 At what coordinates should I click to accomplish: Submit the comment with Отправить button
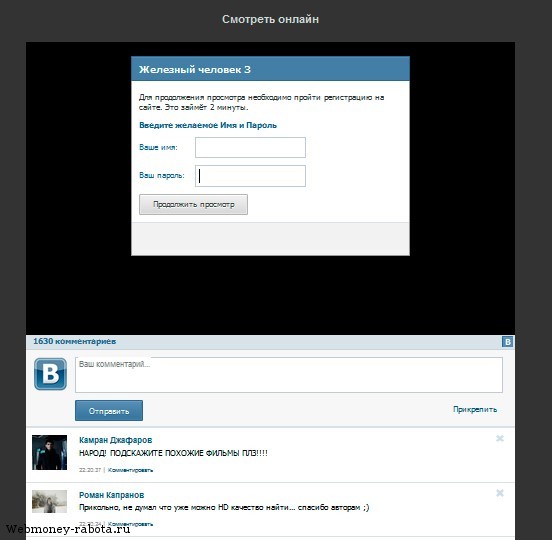[109, 410]
